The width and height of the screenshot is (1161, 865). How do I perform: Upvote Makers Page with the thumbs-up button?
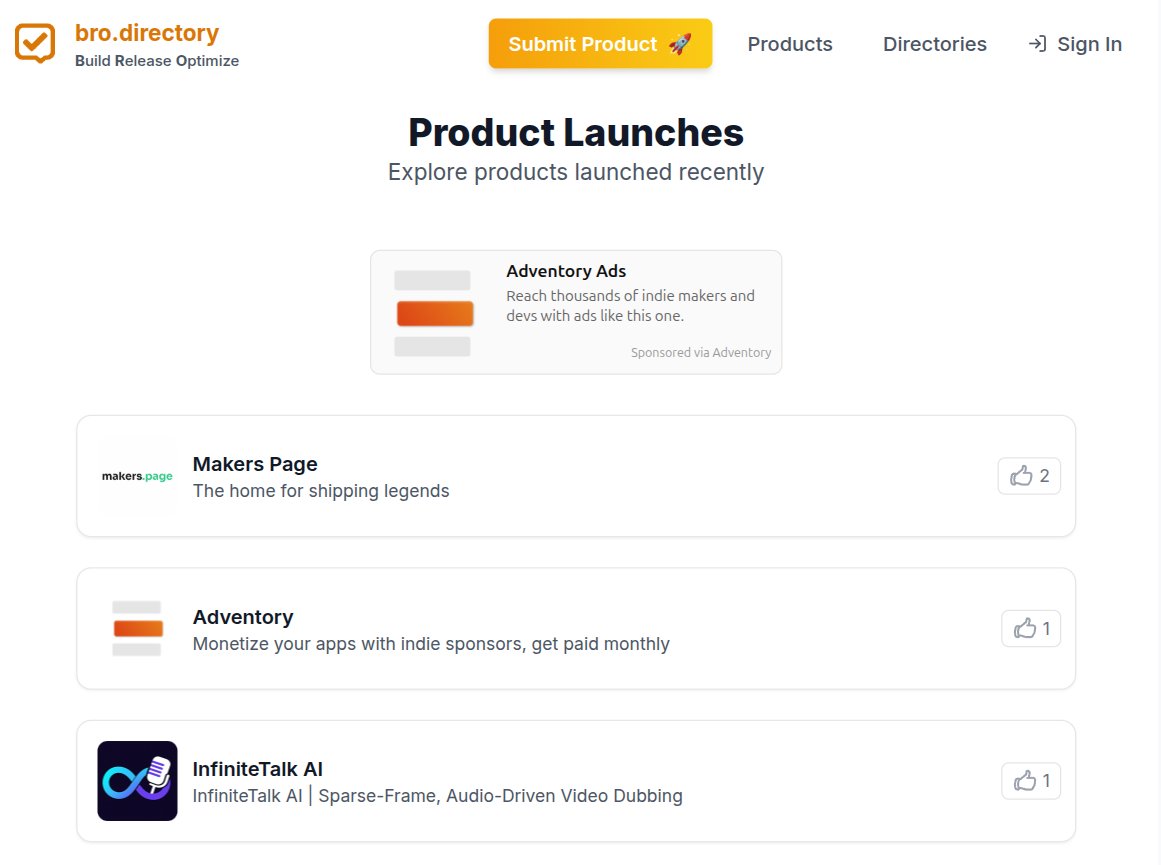pyautogui.click(x=1028, y=475)
